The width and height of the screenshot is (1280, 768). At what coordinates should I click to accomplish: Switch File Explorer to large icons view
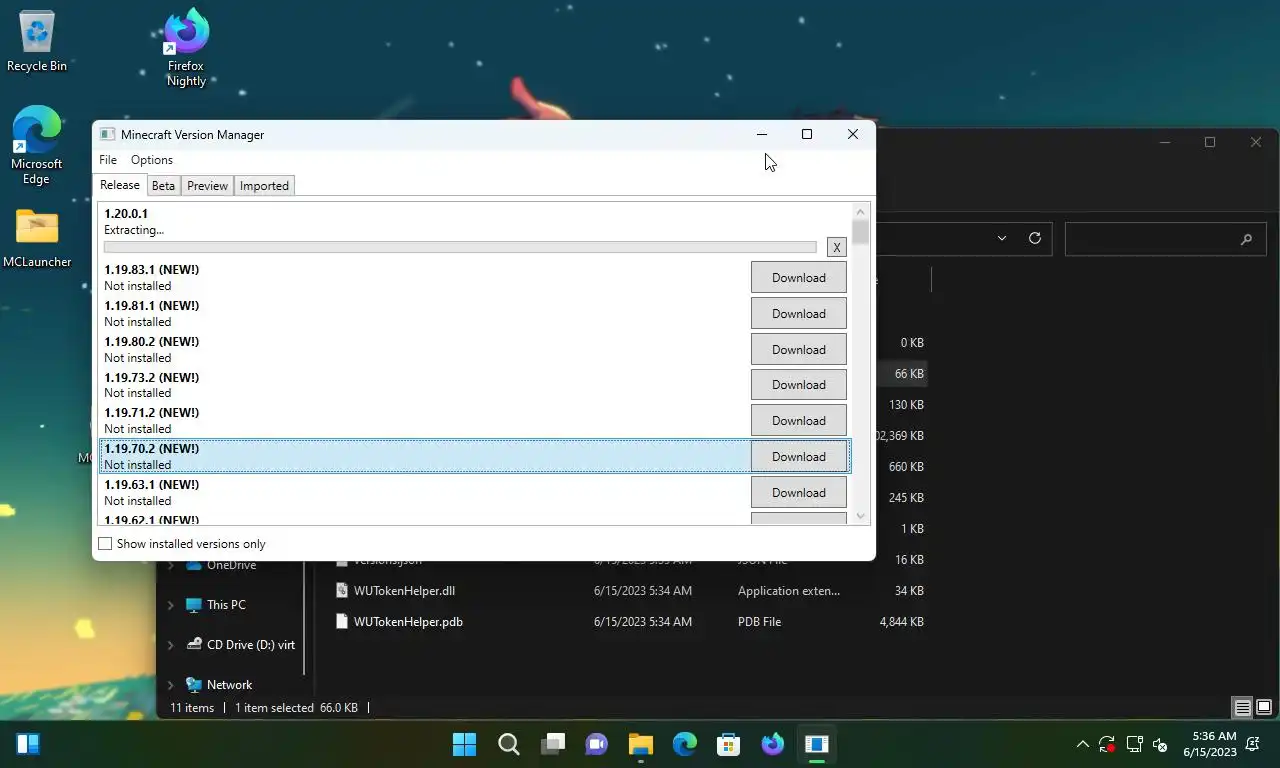[x=1263, y=708]
